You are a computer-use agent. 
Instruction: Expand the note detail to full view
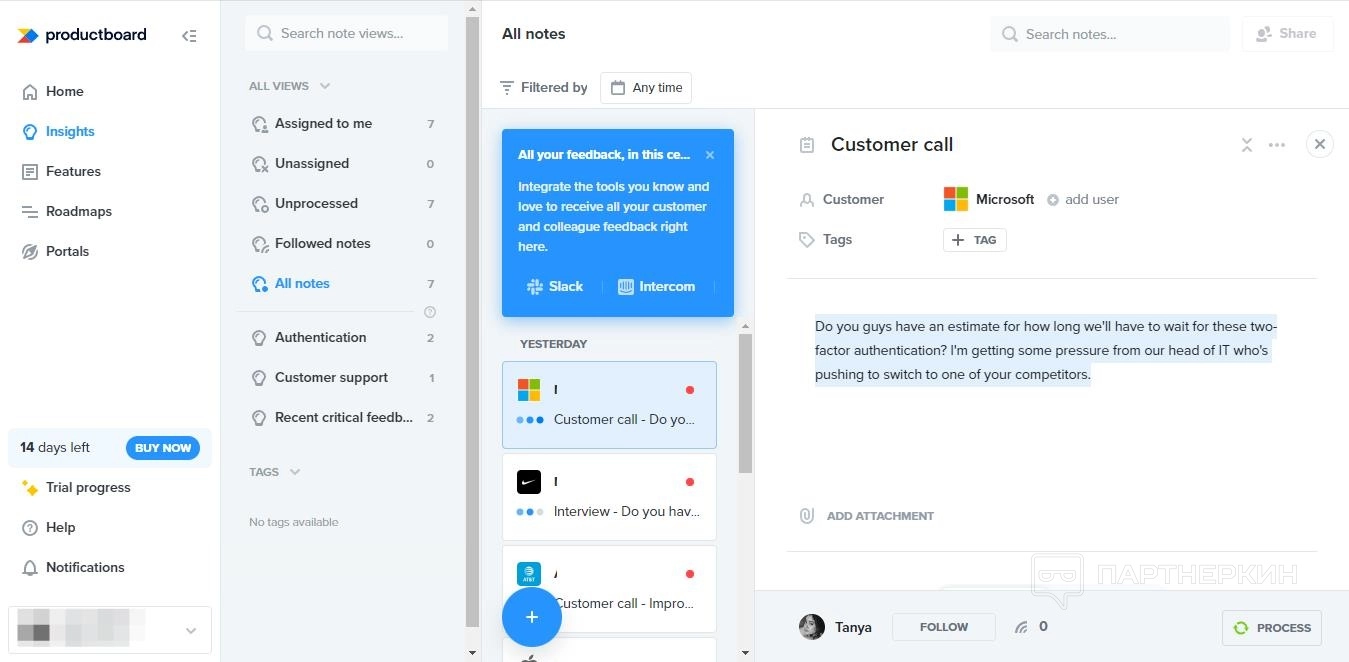(1247, 145)
